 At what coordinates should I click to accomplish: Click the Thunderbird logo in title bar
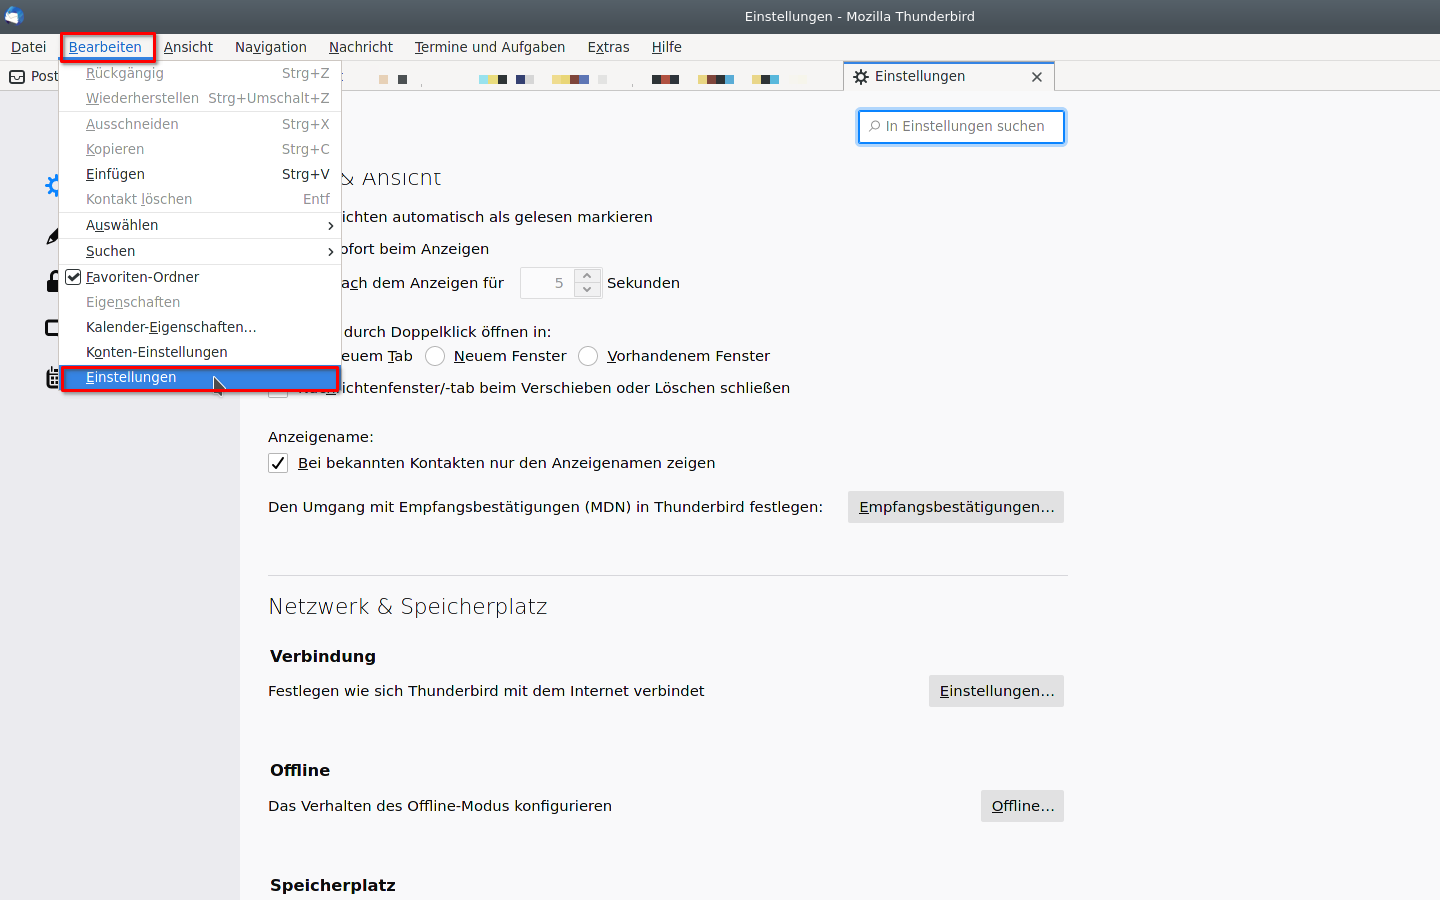tap(14, 16)
